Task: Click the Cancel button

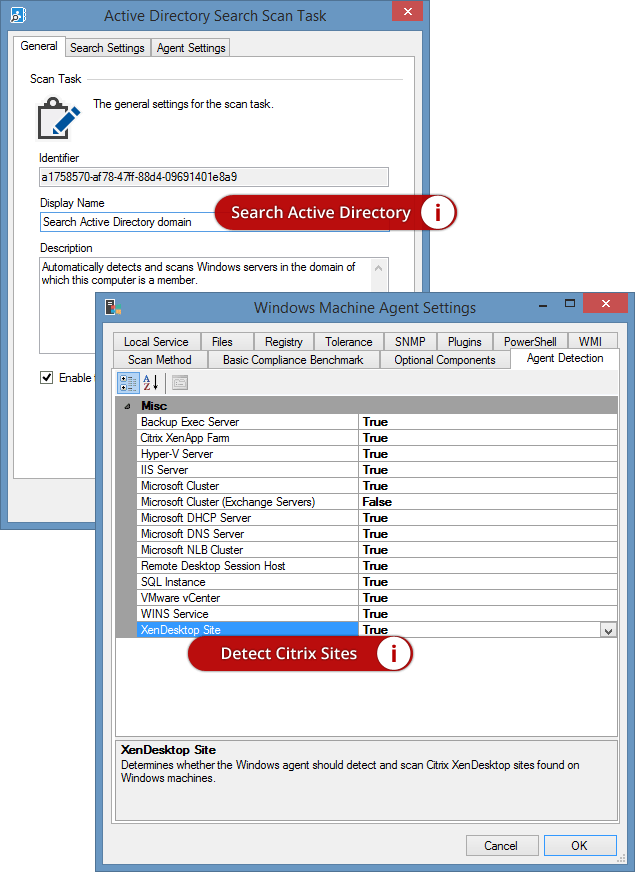Action: coord(501,845)
